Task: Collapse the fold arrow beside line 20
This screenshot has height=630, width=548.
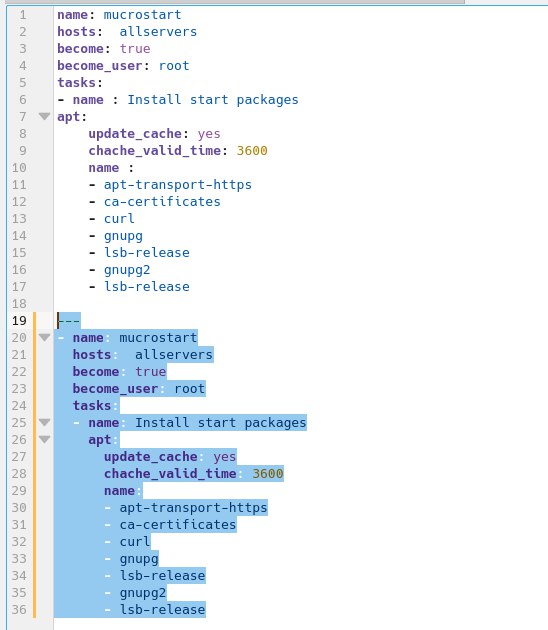Action: click(44, 337)
